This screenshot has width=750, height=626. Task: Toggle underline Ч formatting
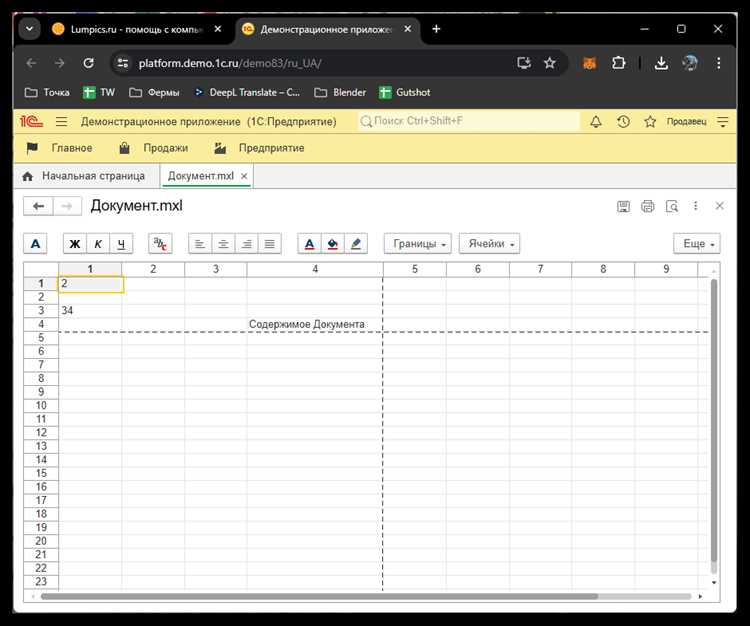pos(121,243)
